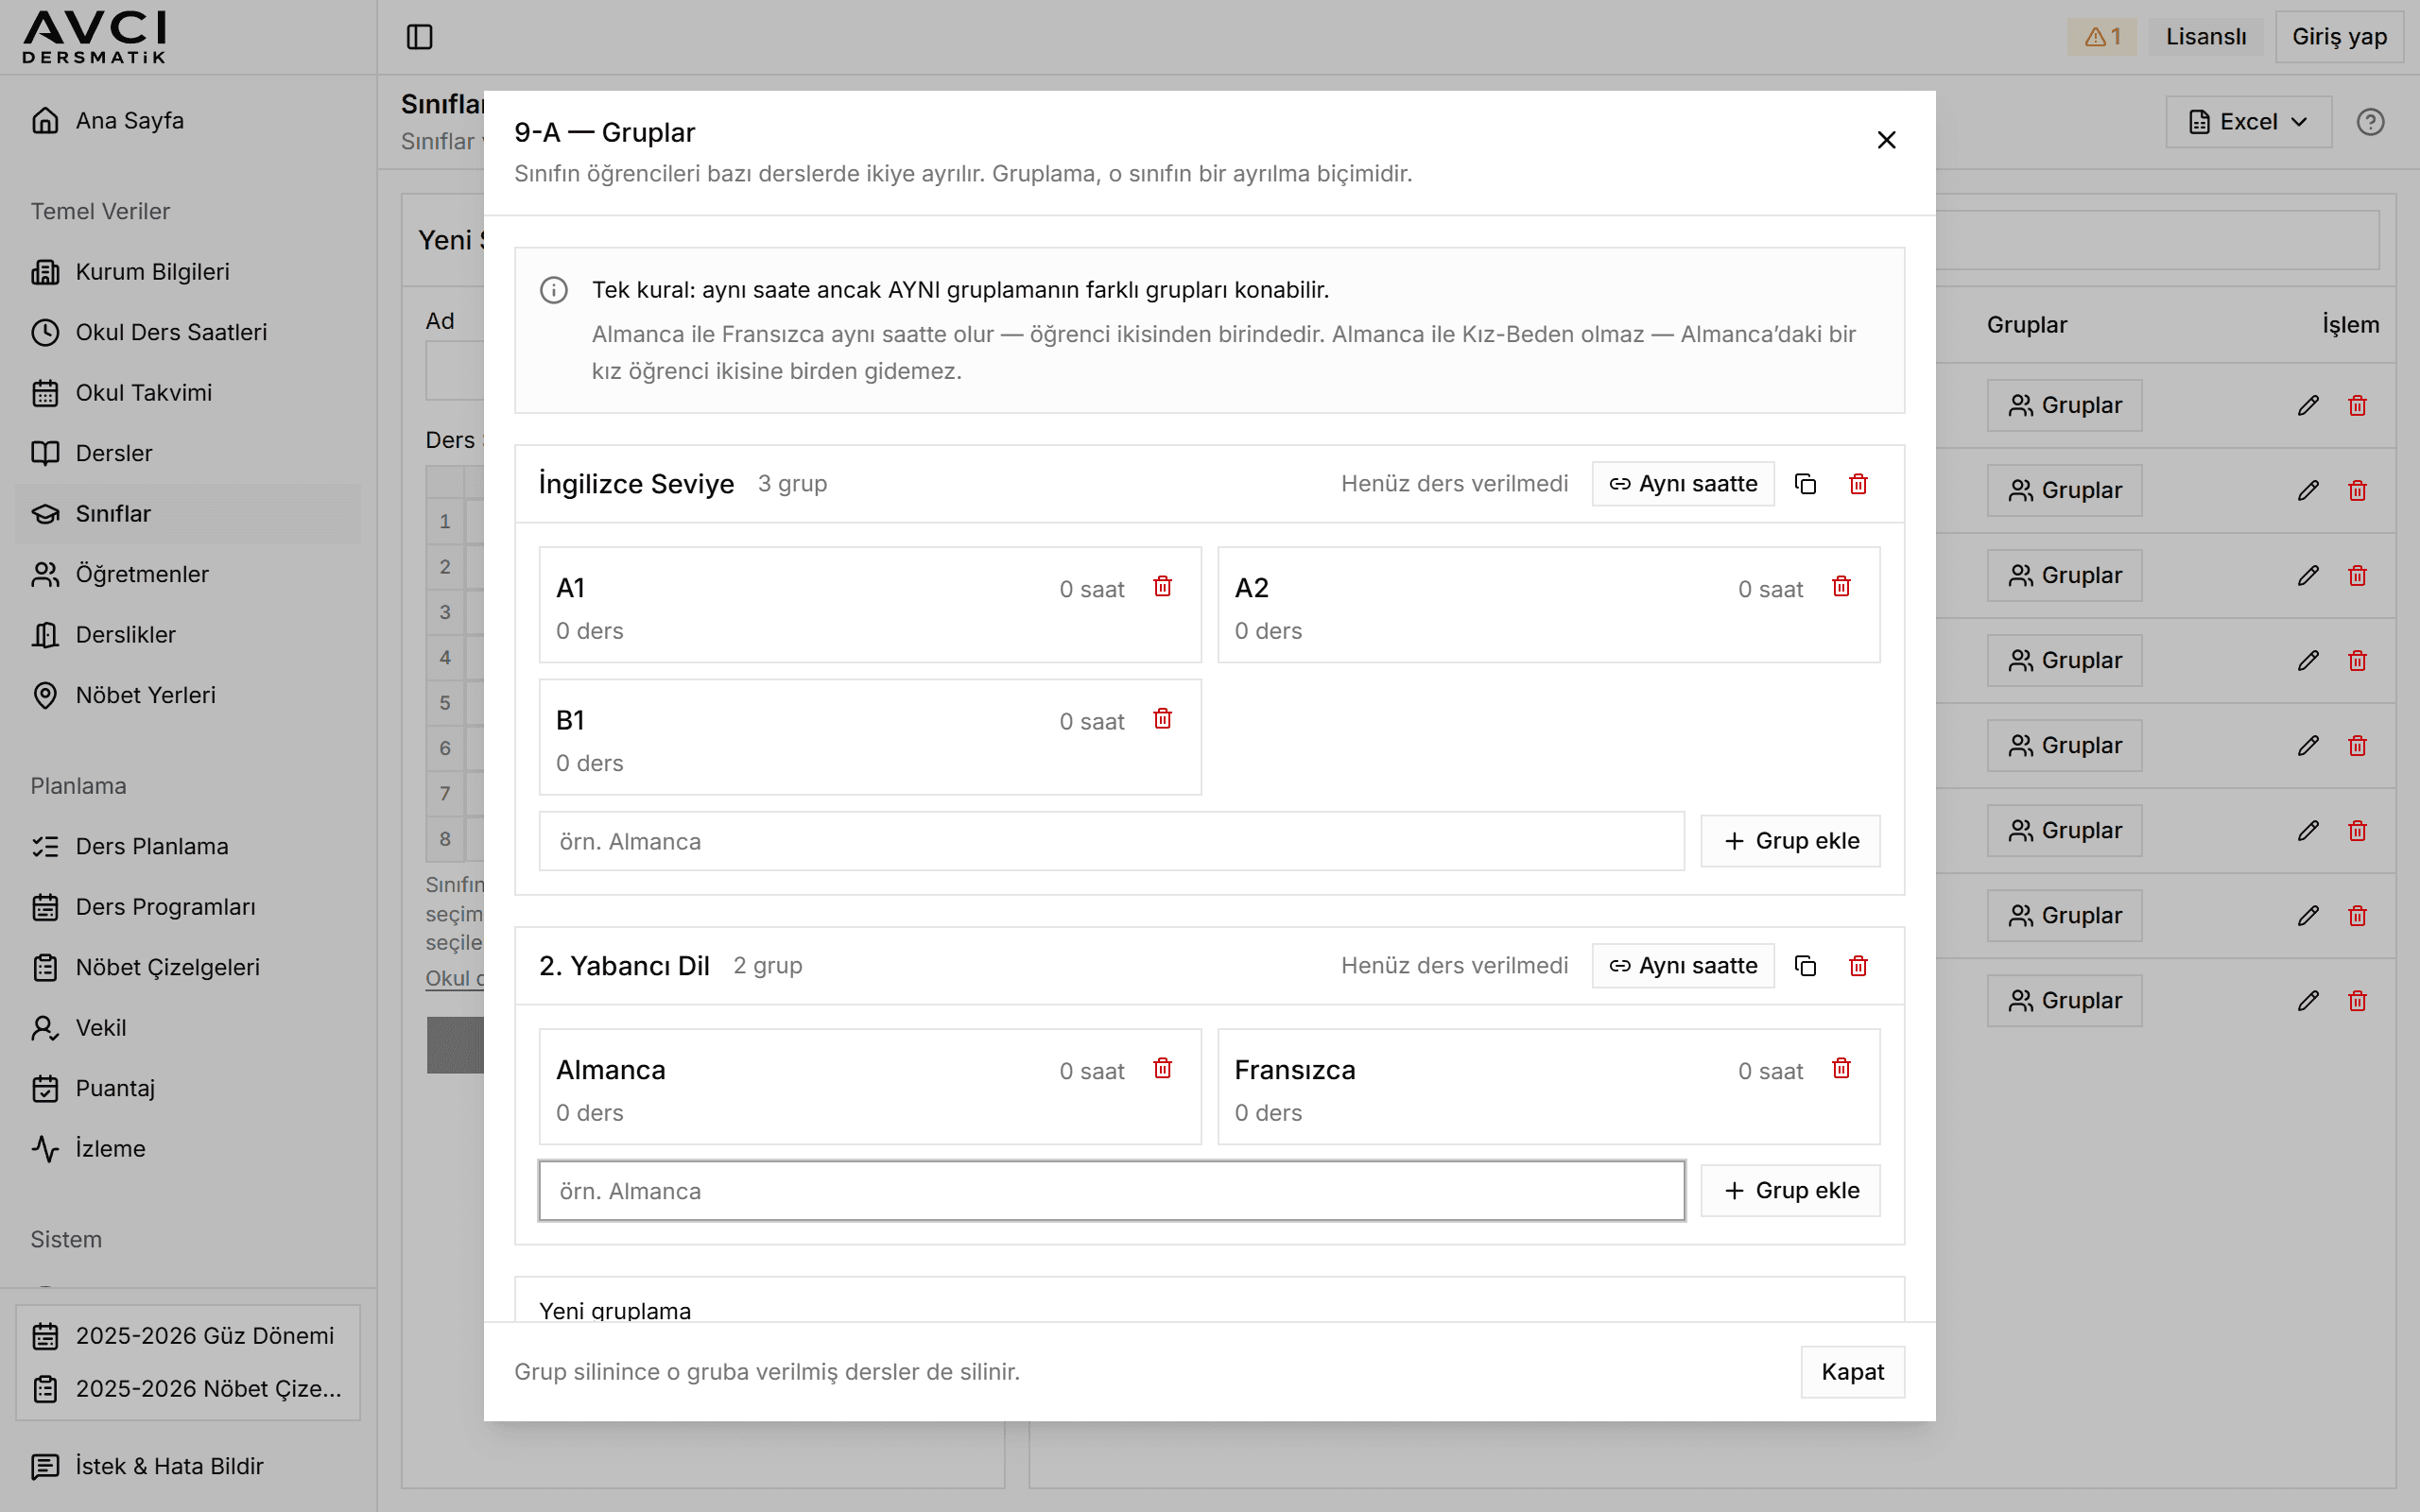This screenshot has height=1512, width=2420.
Task: Navigate to Dersler
Action: point(188,453)
